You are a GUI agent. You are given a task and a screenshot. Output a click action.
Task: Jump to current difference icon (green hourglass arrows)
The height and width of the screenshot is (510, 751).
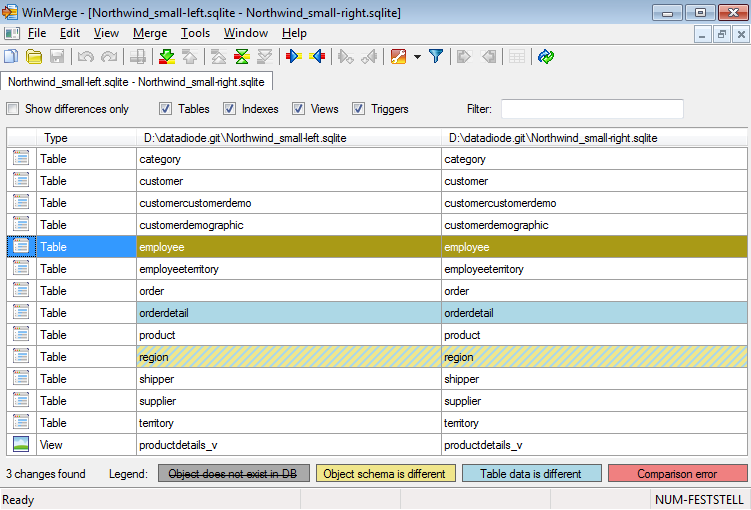pyautogui.click(x=242, y=57)
